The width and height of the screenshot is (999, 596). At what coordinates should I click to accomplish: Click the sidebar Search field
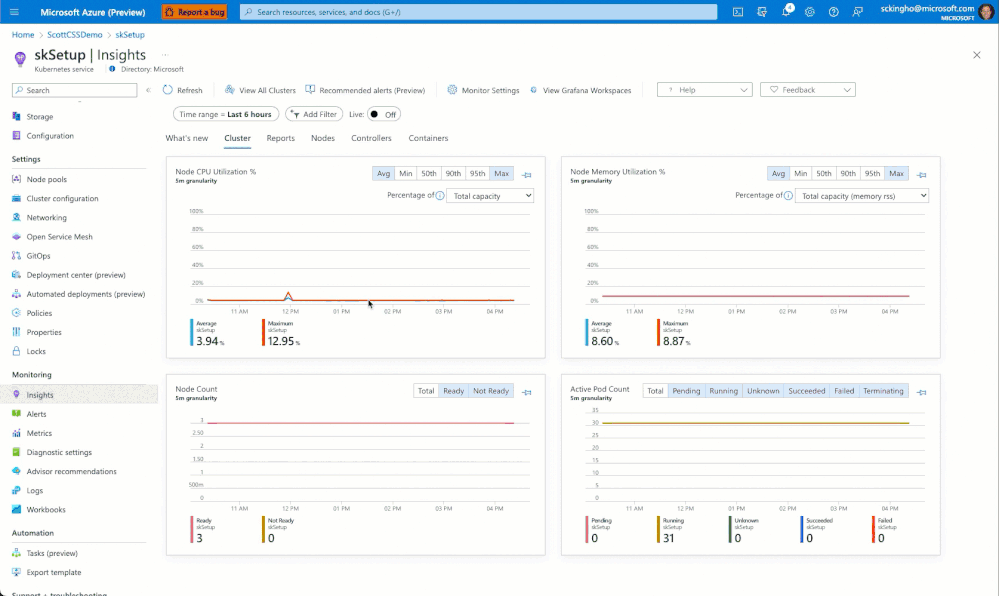click(75, 90)
